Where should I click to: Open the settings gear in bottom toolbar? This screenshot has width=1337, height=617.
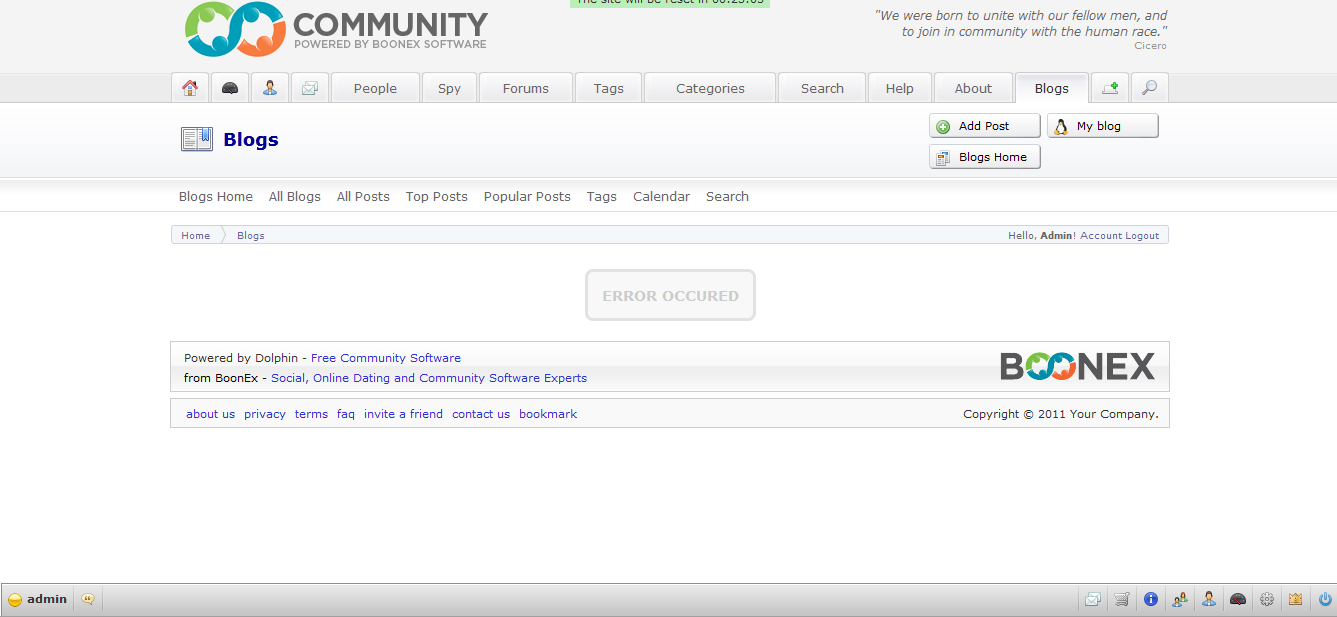coord(1267,599)
